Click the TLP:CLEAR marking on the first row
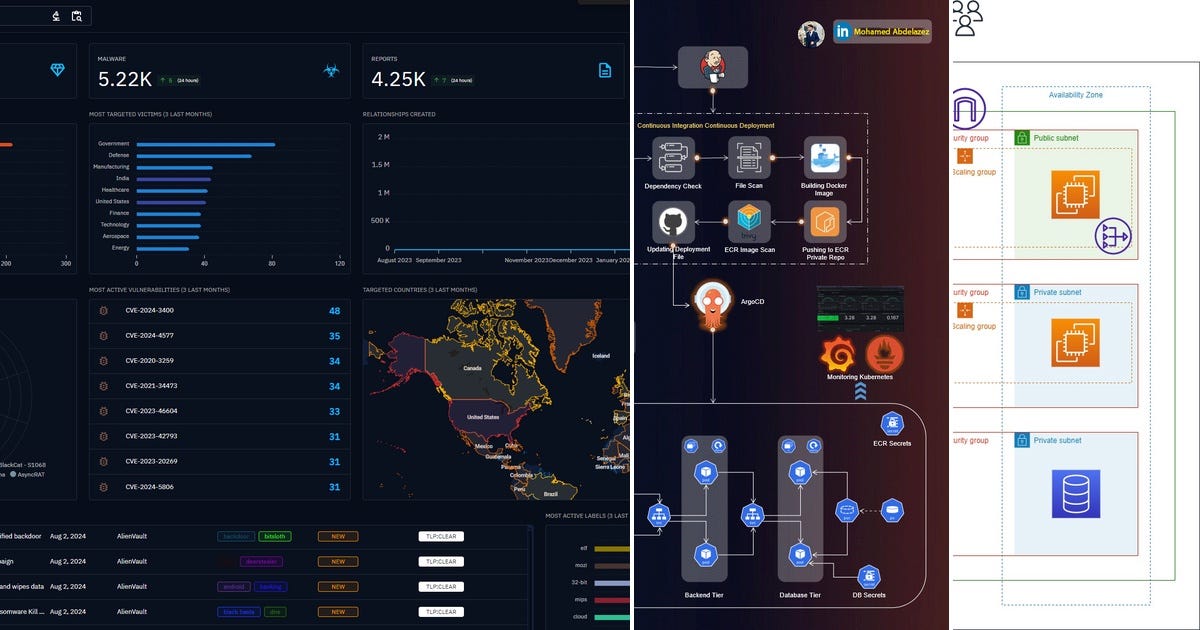This screenshot has width=1200, height=630. (440, 536)
